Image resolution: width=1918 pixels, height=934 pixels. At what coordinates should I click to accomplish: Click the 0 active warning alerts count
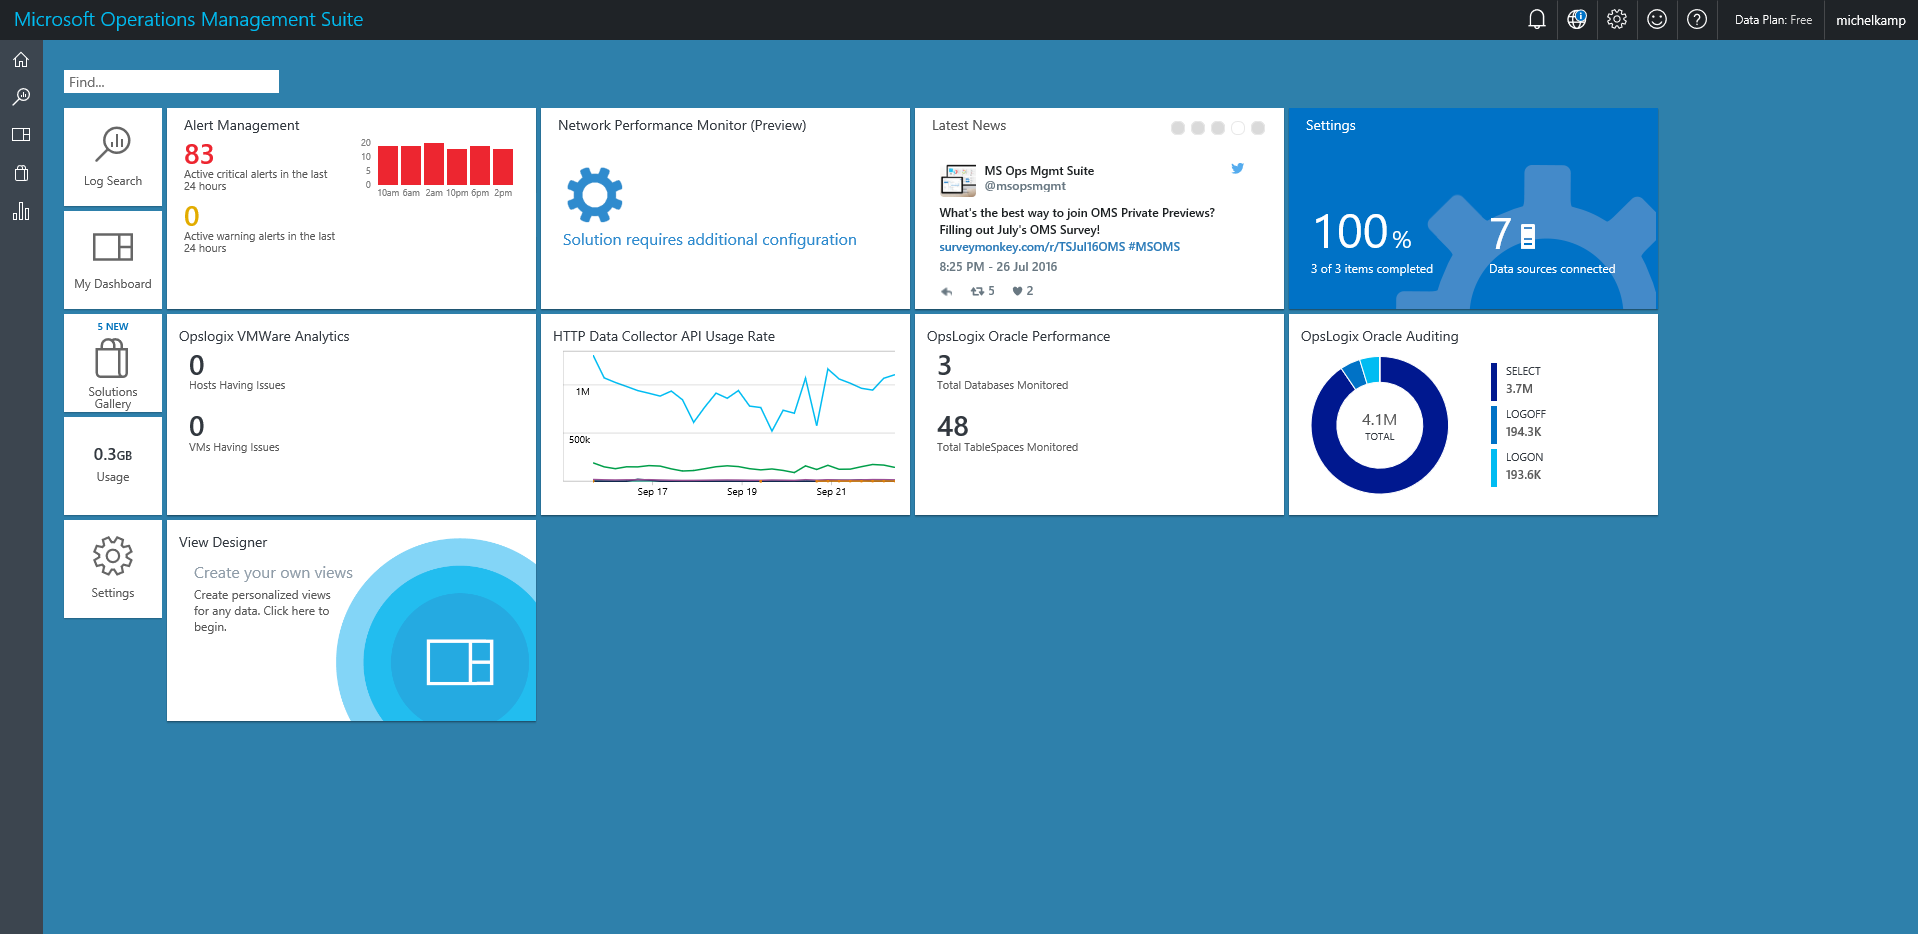[192, 216]
